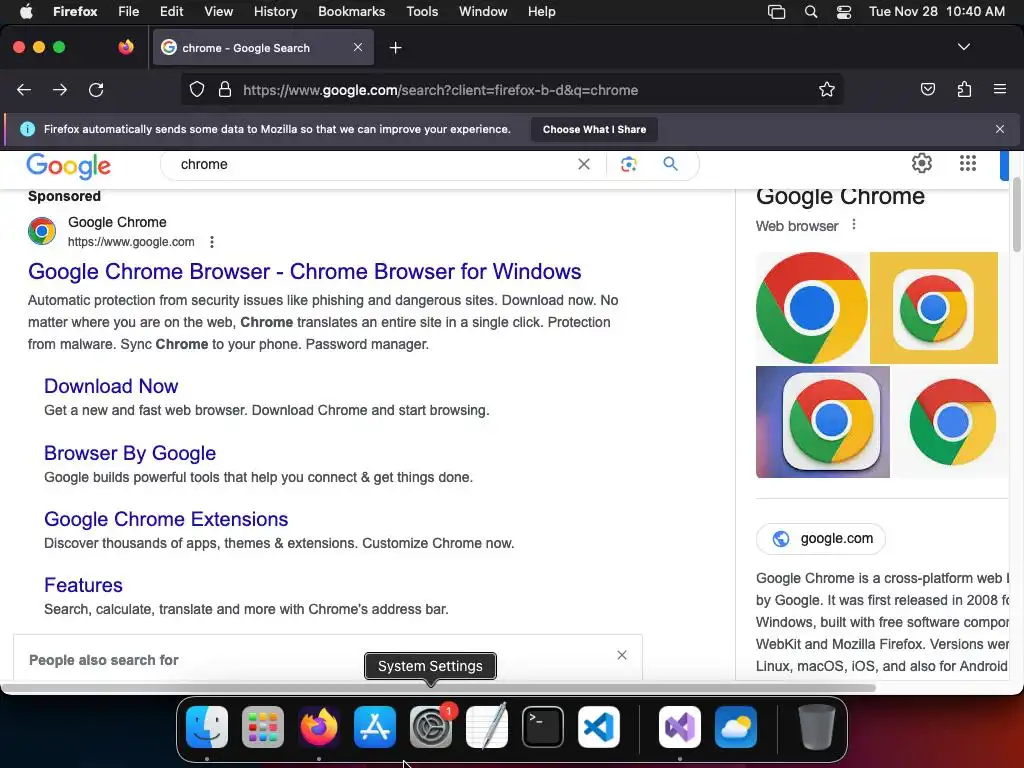Open the Firefox menu bar item
This screenshot has height=768, width=1024.
click(75, 12)
